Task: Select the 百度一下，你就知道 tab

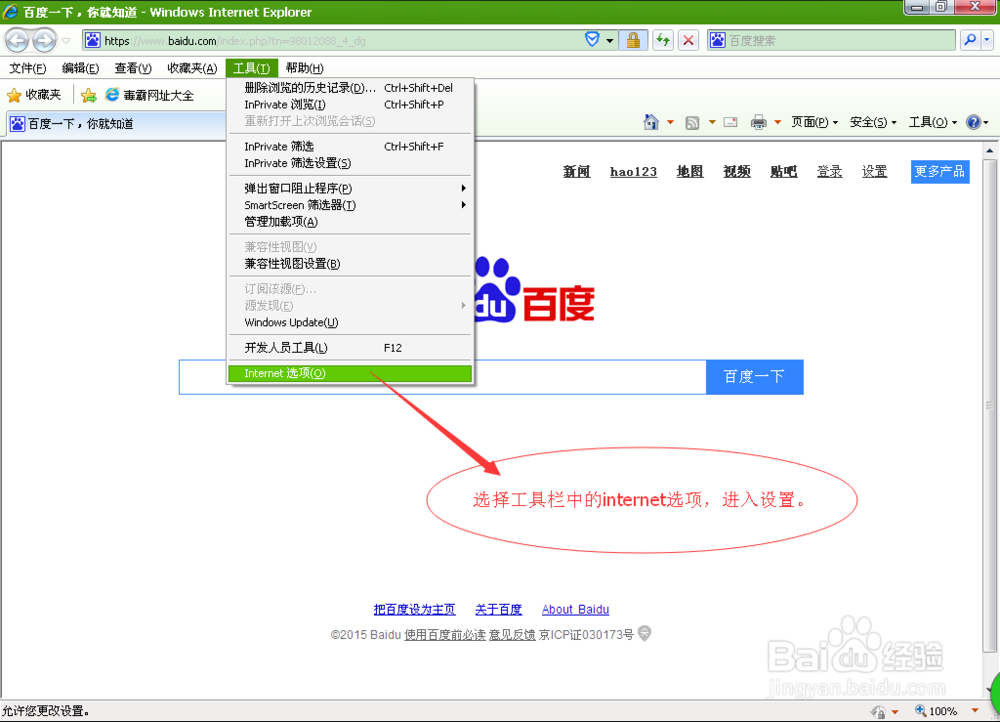Action: pos(115,124)
